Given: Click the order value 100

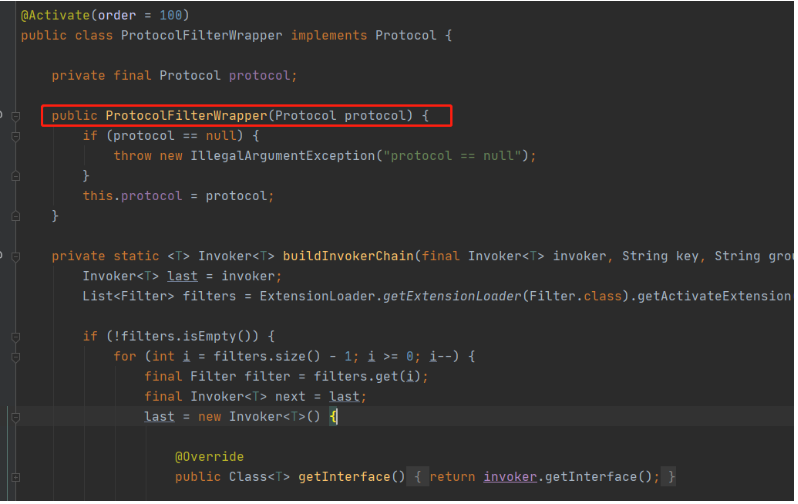Looking at the screenshot, I should coord(170,15).
